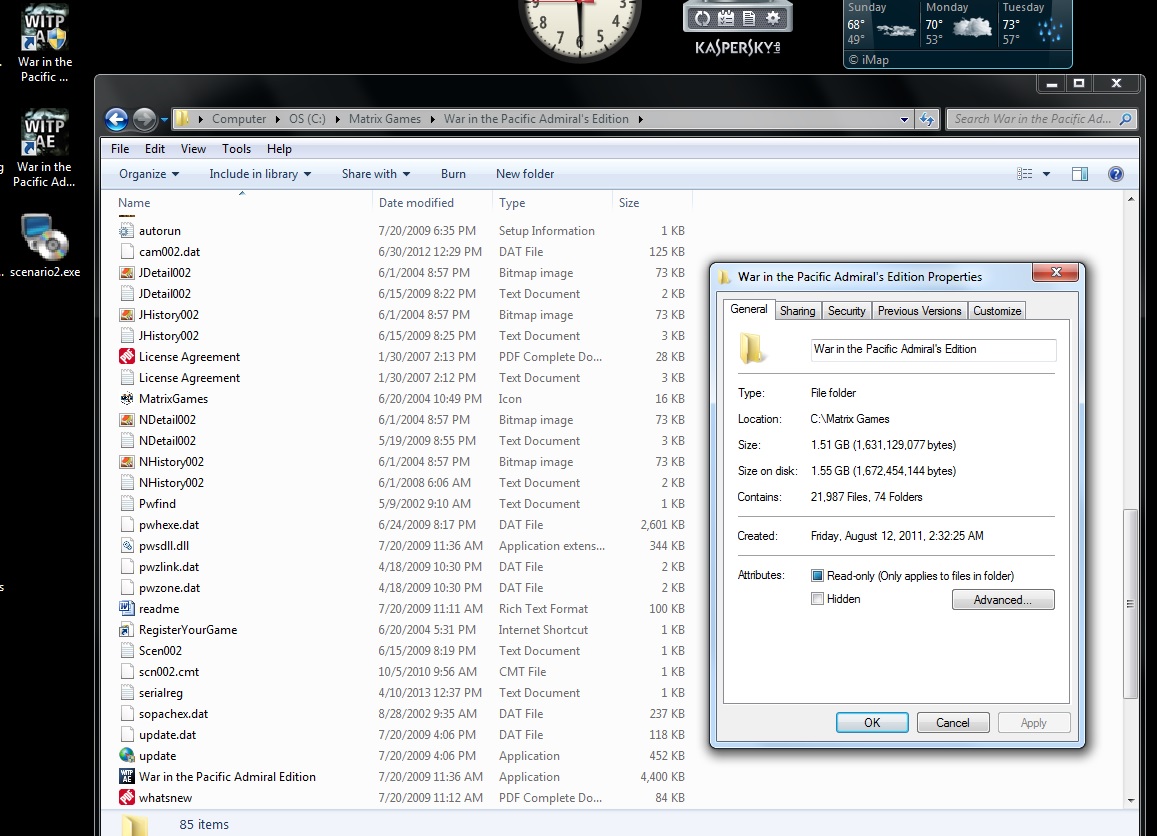Click New folder in the toolbar
Screen dimensions: 1157x836
[x=525, y=174]
